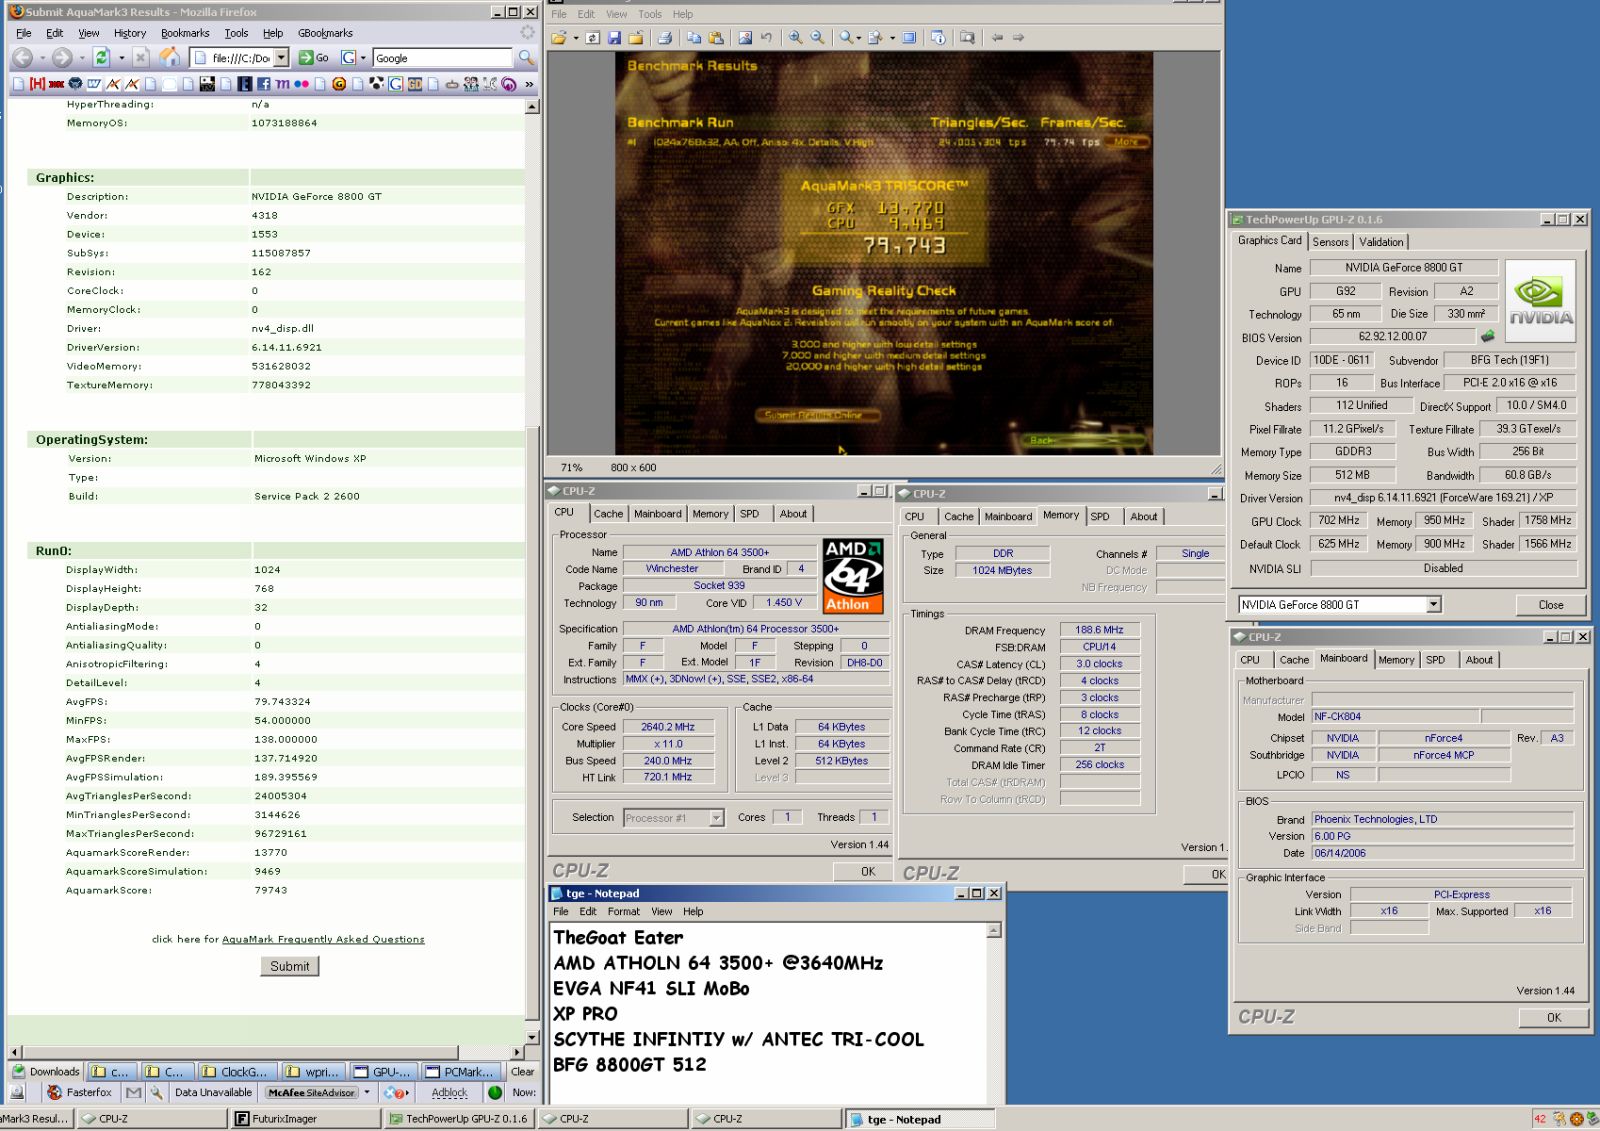Open GBookmarks menu in Firefox
The width and height of the screenshot is (1600, 1131).
tap(325, 33)
